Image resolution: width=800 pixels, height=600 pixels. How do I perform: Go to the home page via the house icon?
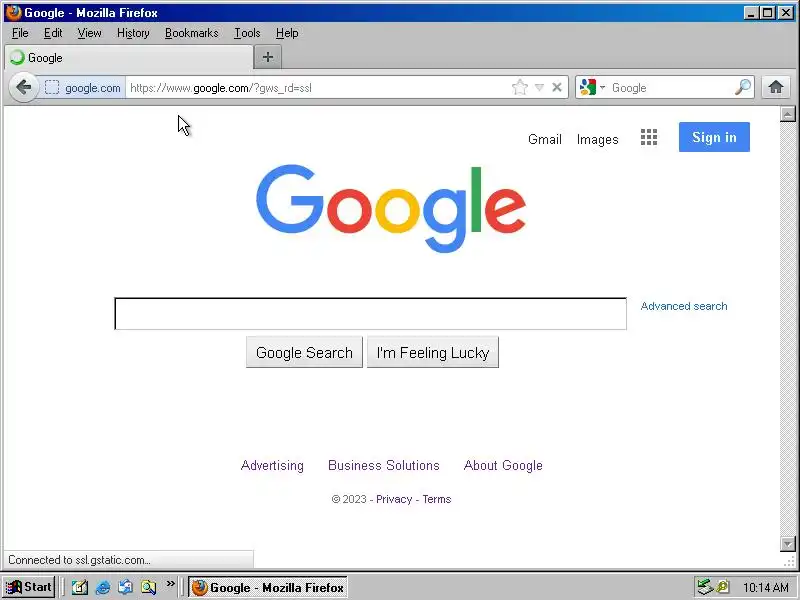776,87
